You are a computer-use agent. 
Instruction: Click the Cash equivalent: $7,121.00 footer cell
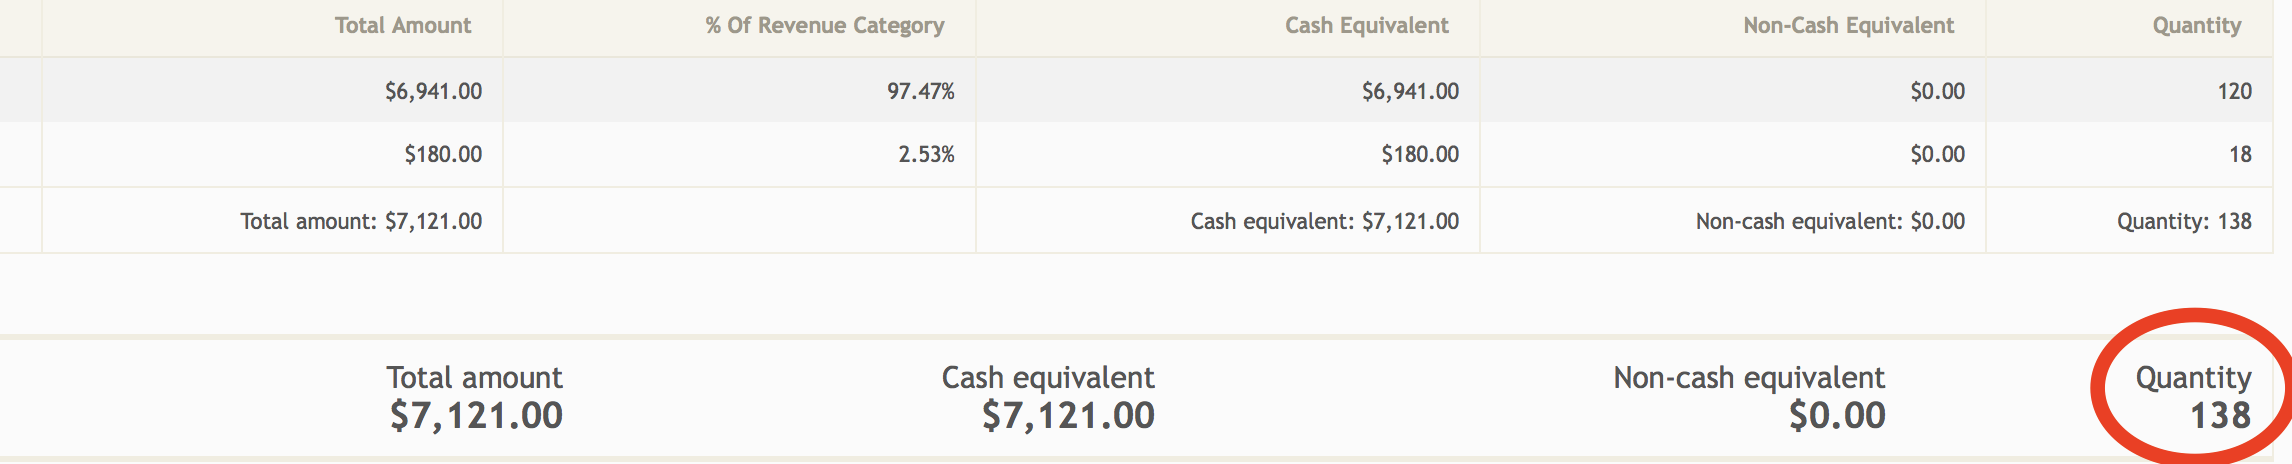click(x=1228, y=221)
